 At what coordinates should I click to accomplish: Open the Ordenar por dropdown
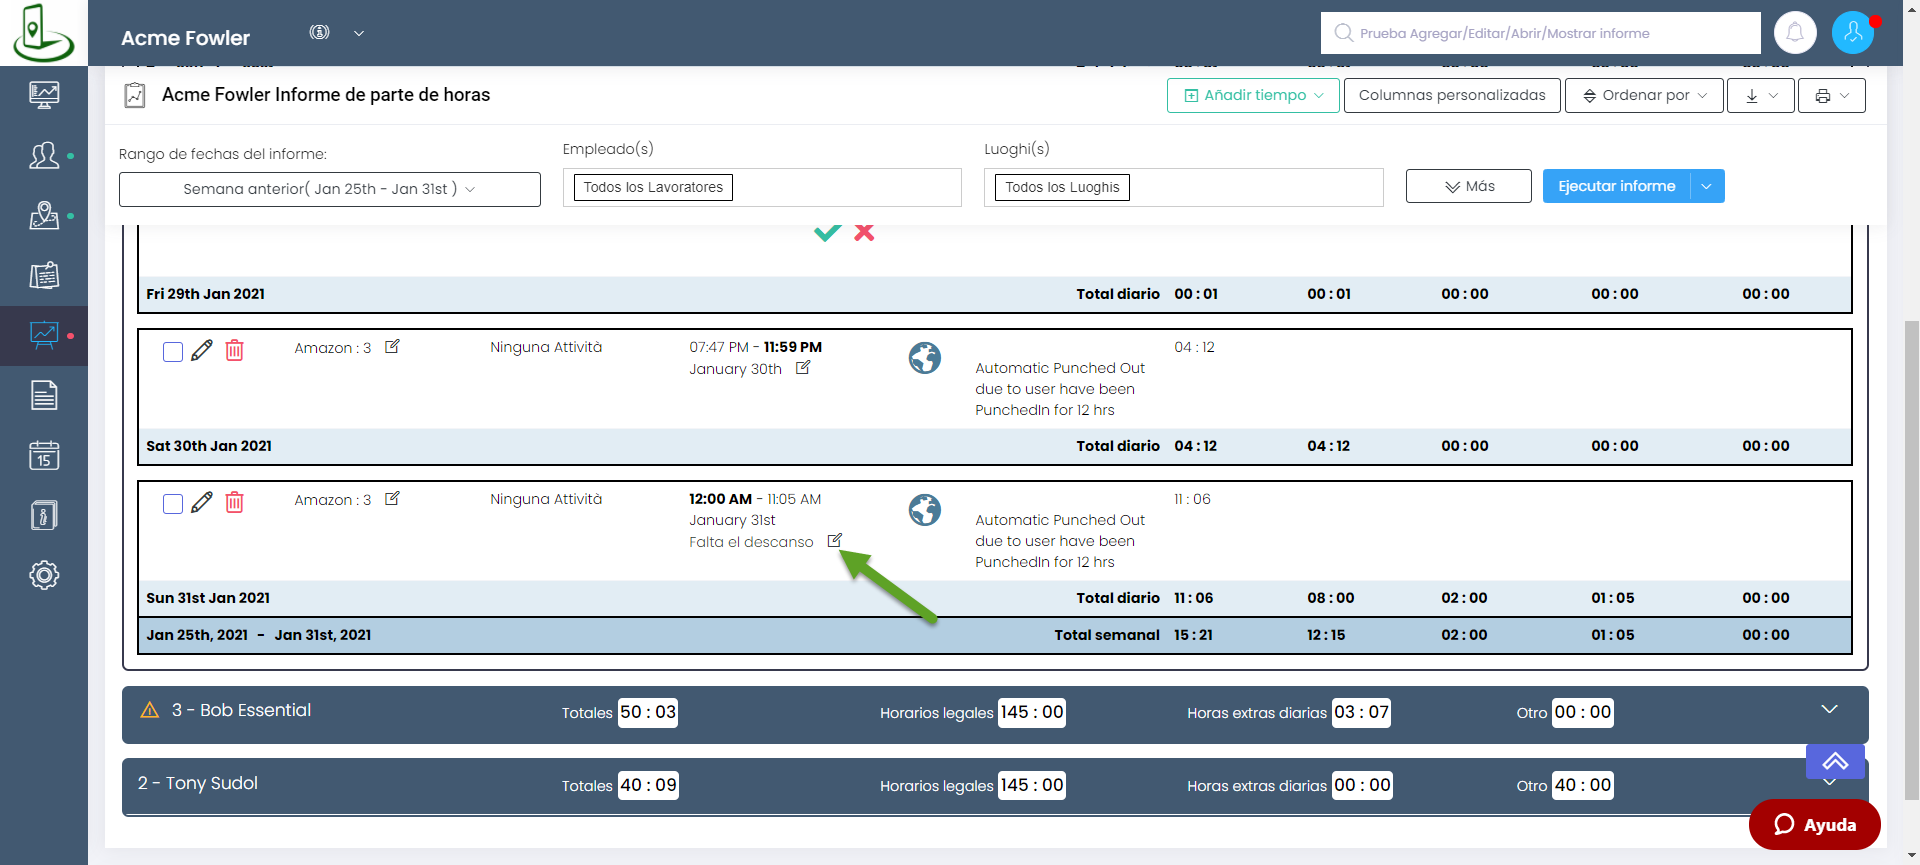(x=1643, y=95)
